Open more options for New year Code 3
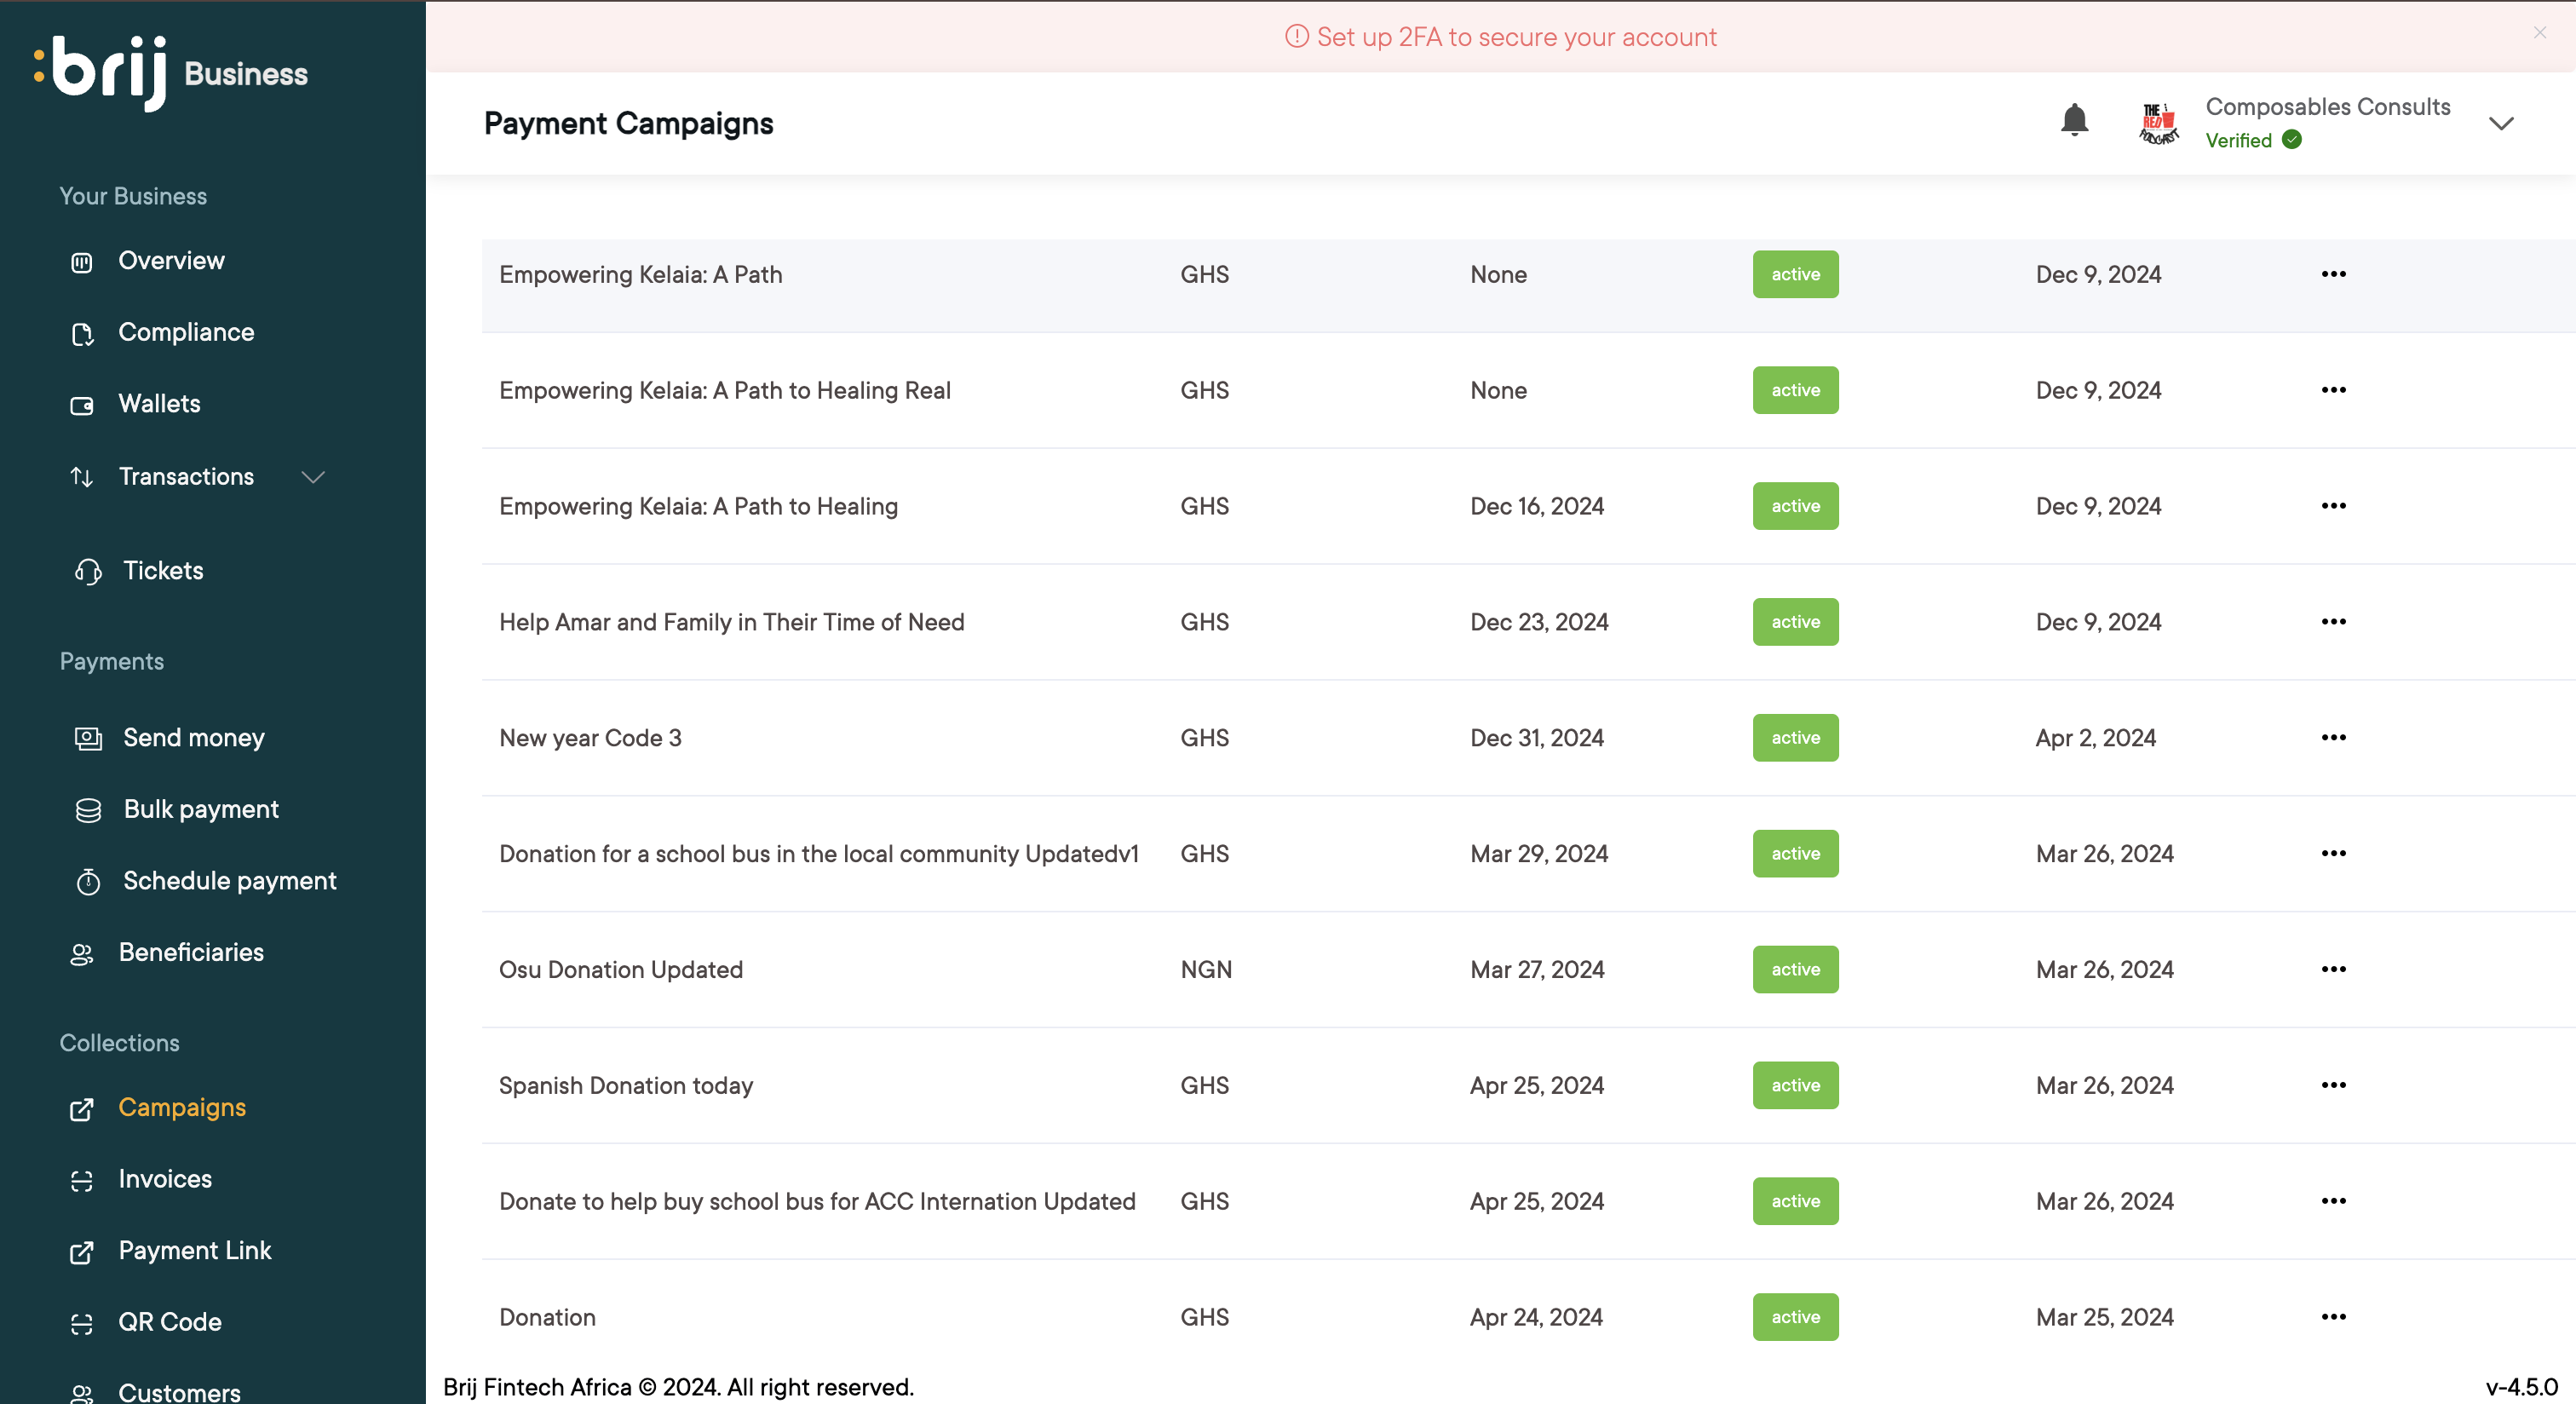 coord(2332,737)
